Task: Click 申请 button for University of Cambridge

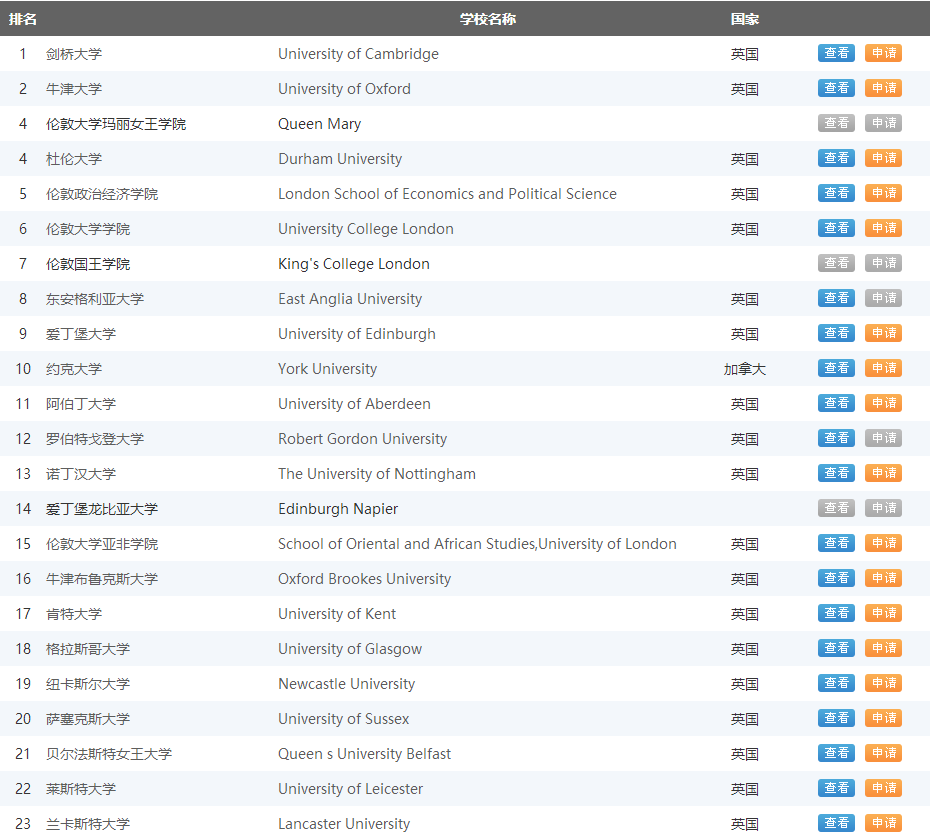Action: [883, 53]
